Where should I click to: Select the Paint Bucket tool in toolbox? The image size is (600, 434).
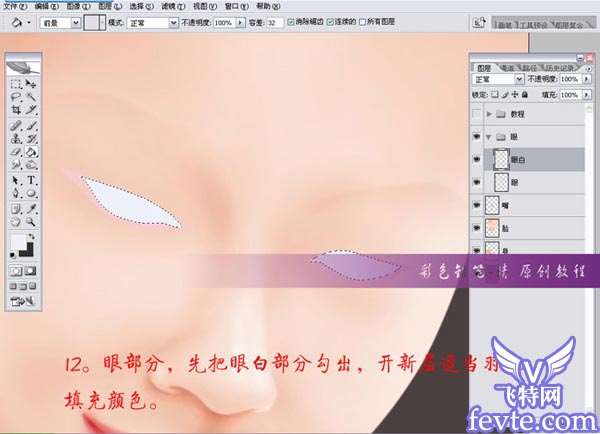tap(31, 152)
